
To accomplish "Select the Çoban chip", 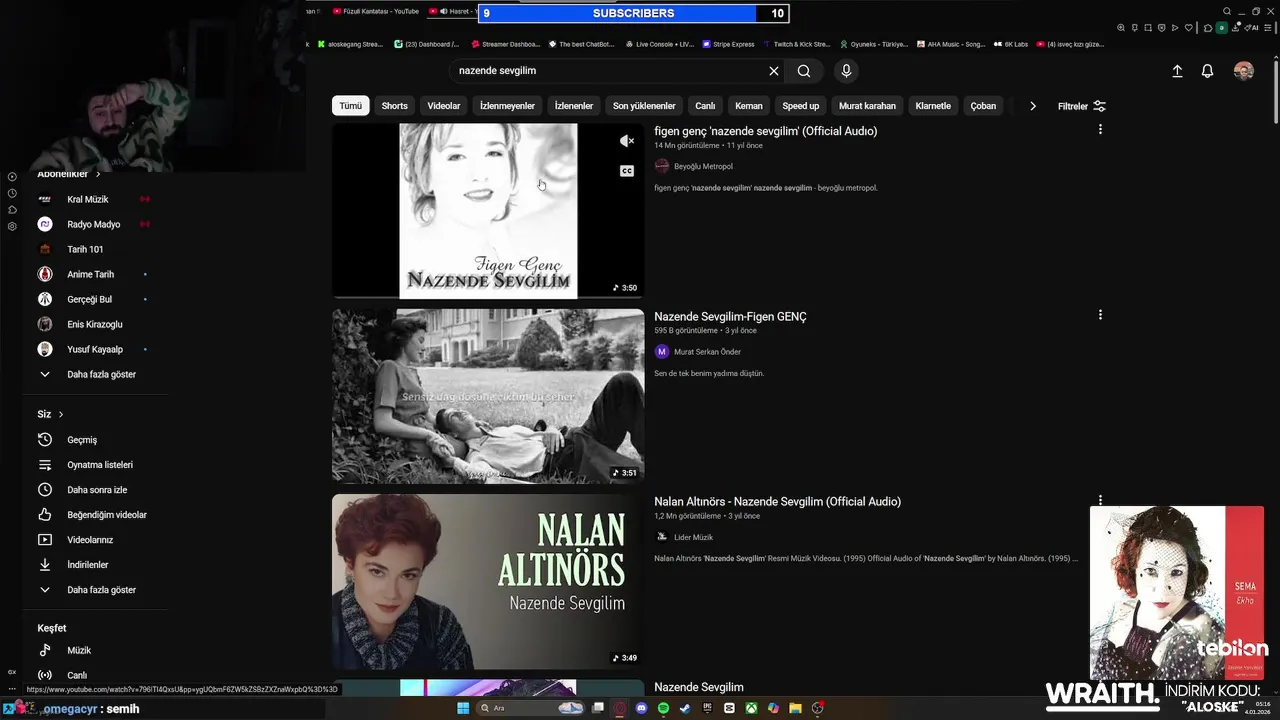I will coord(983,106).
